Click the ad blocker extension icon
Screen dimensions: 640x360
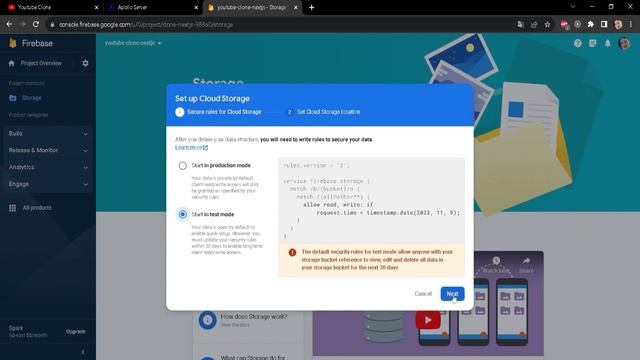(564, 24)
